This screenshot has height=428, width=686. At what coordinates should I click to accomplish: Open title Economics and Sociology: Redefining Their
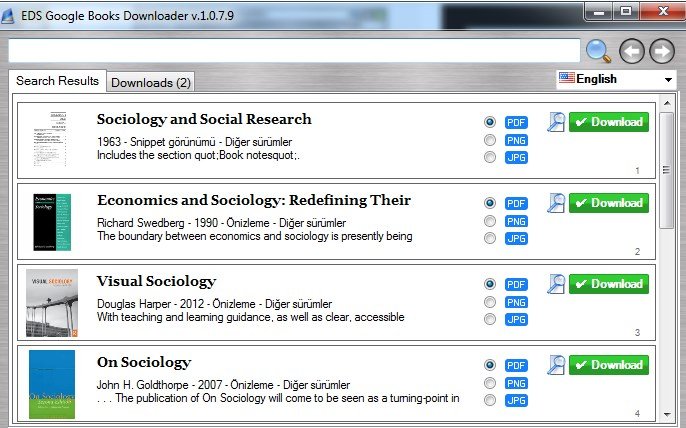point(254,200)
